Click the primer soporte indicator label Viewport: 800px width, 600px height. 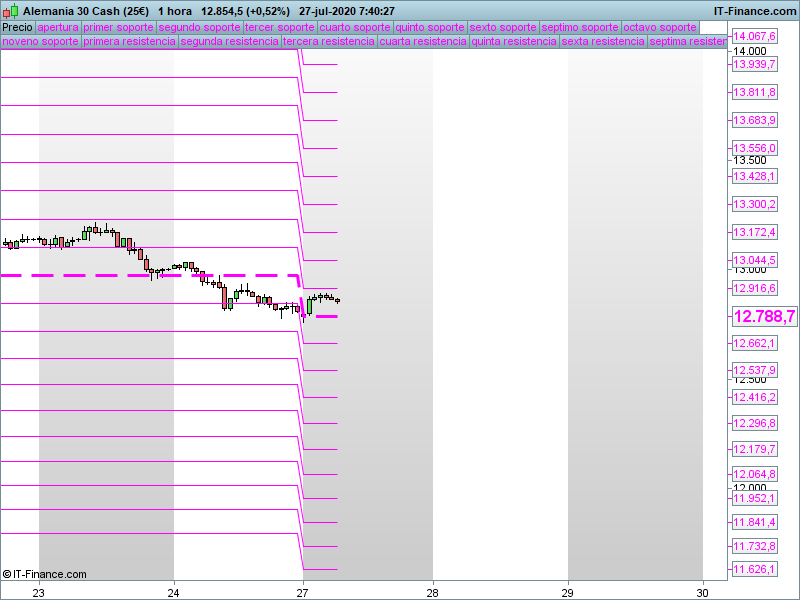click(x=118, y=27)
